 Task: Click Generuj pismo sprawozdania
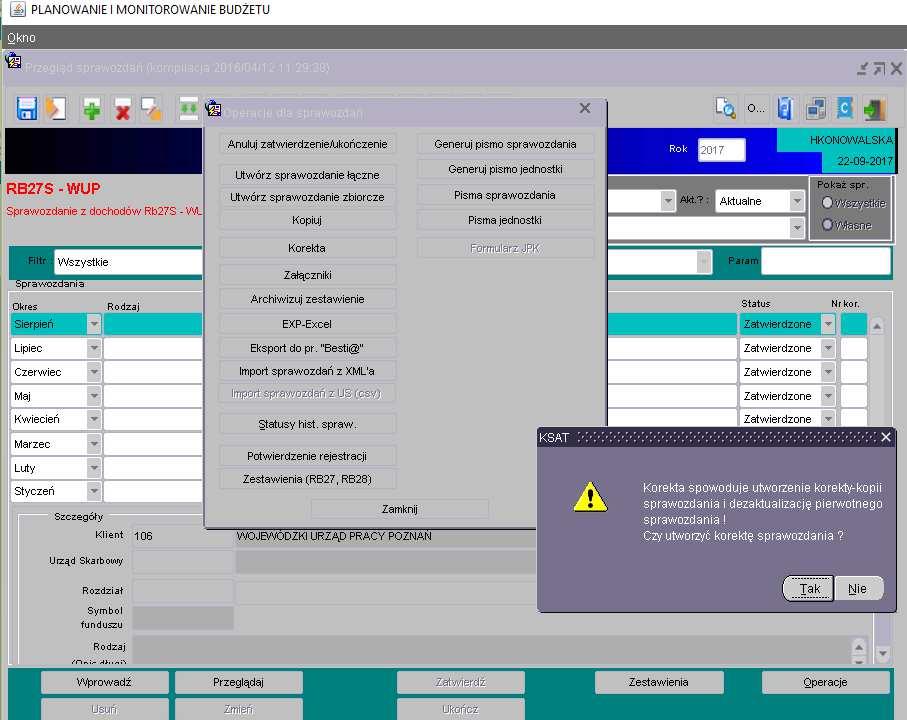click(x=506, y=144)
